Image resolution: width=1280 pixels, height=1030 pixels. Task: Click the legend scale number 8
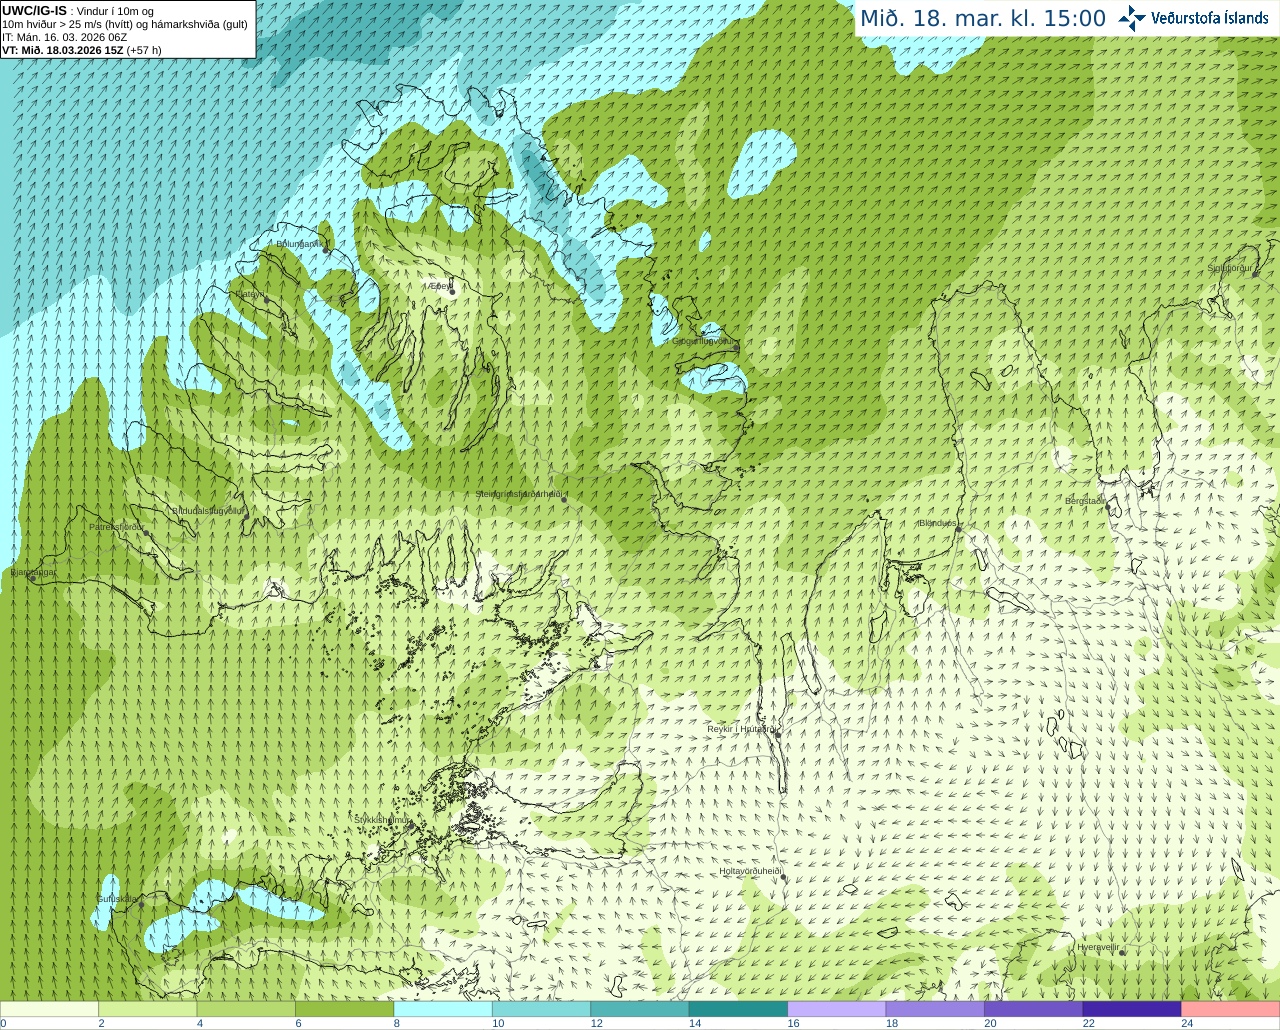(397, 1023)
